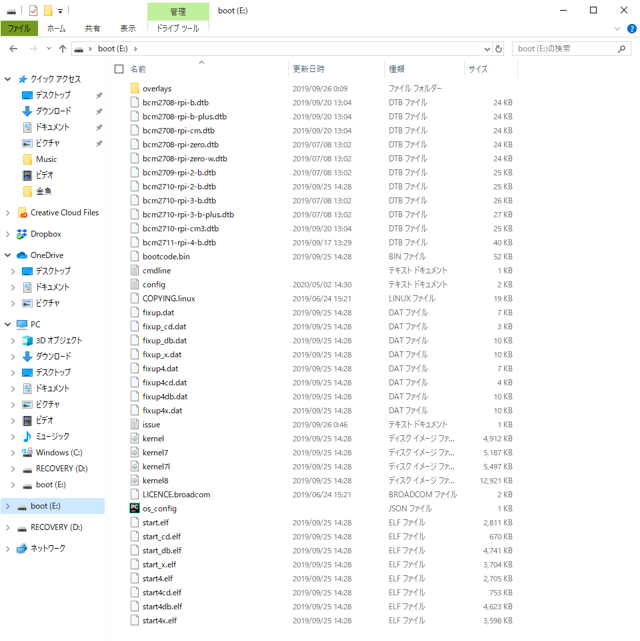Viewport: 640px width, 641px height.
Task: Select file start4x.elf
Action: (159, 620)
